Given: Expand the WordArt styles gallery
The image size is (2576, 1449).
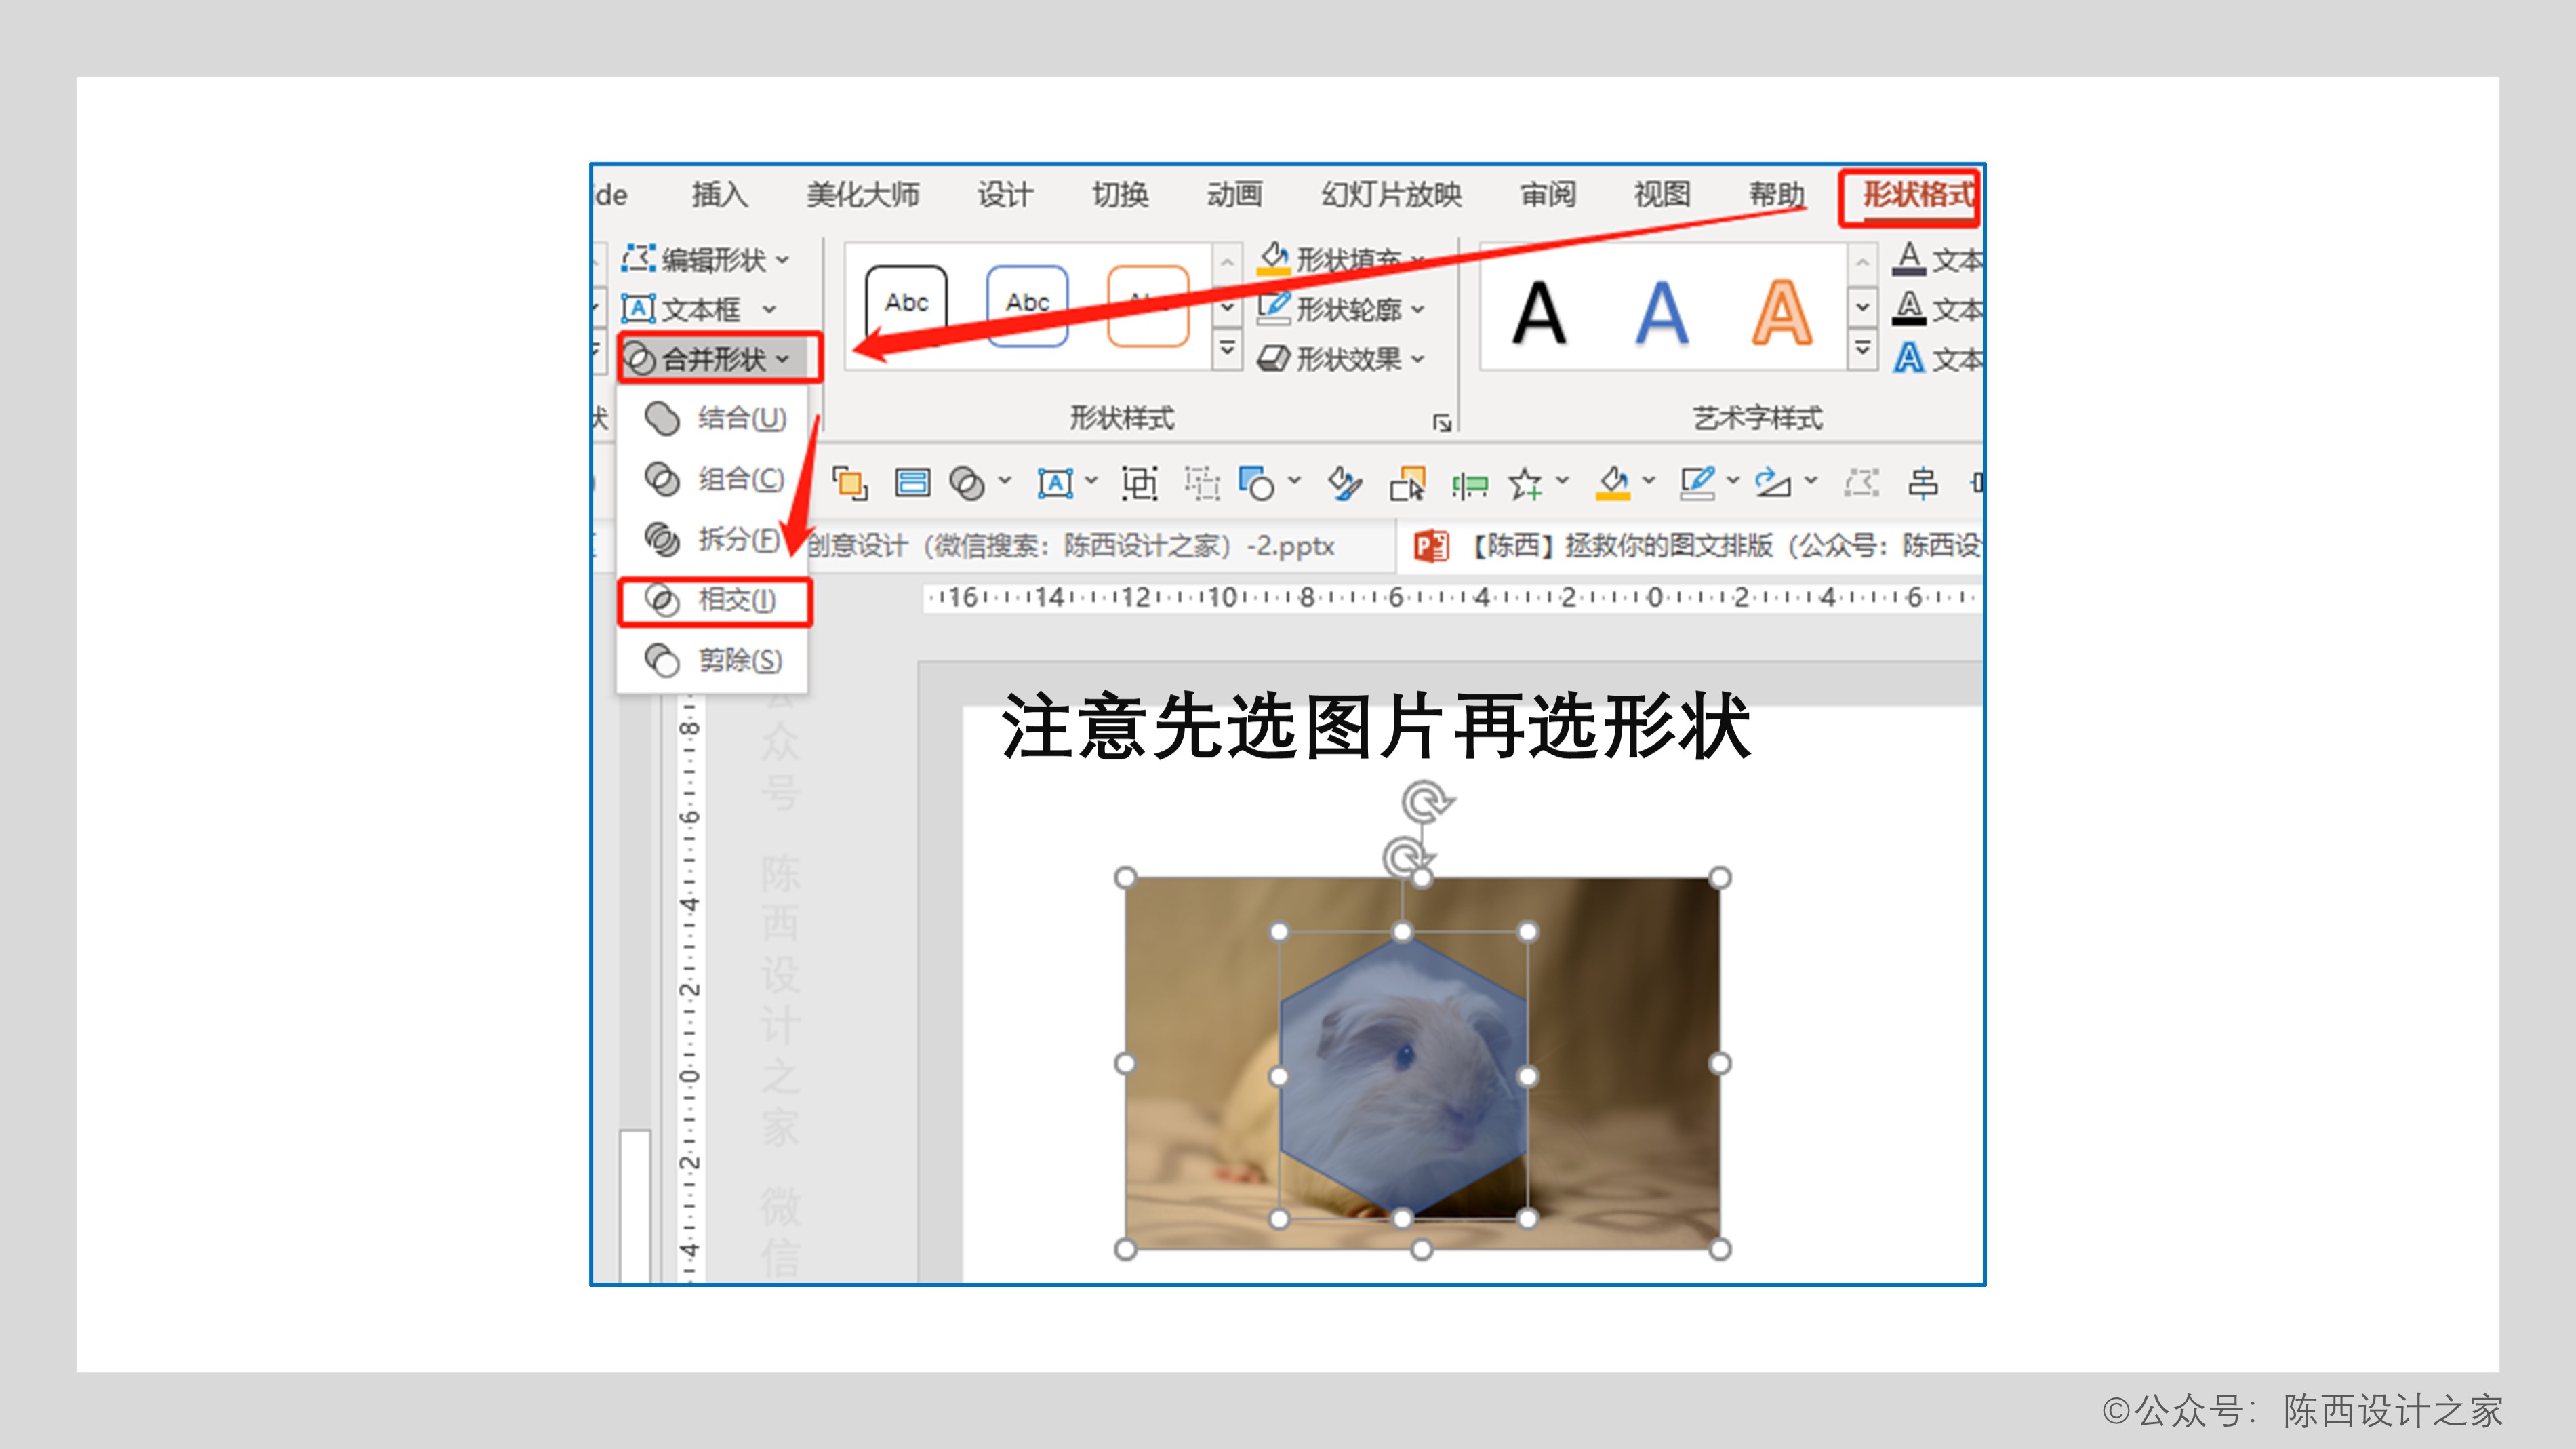Looking at the screenshot, I should 1862,350.
